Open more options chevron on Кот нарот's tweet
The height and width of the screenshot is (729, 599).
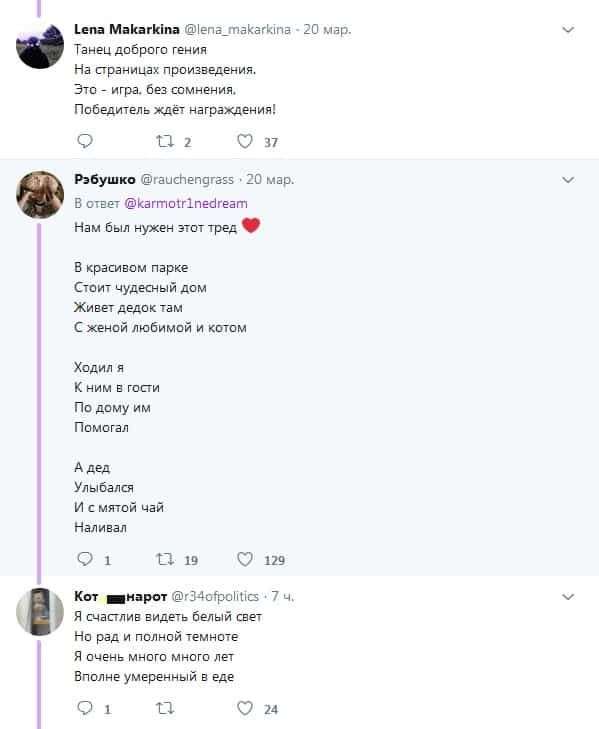click(x=568, y=596)
